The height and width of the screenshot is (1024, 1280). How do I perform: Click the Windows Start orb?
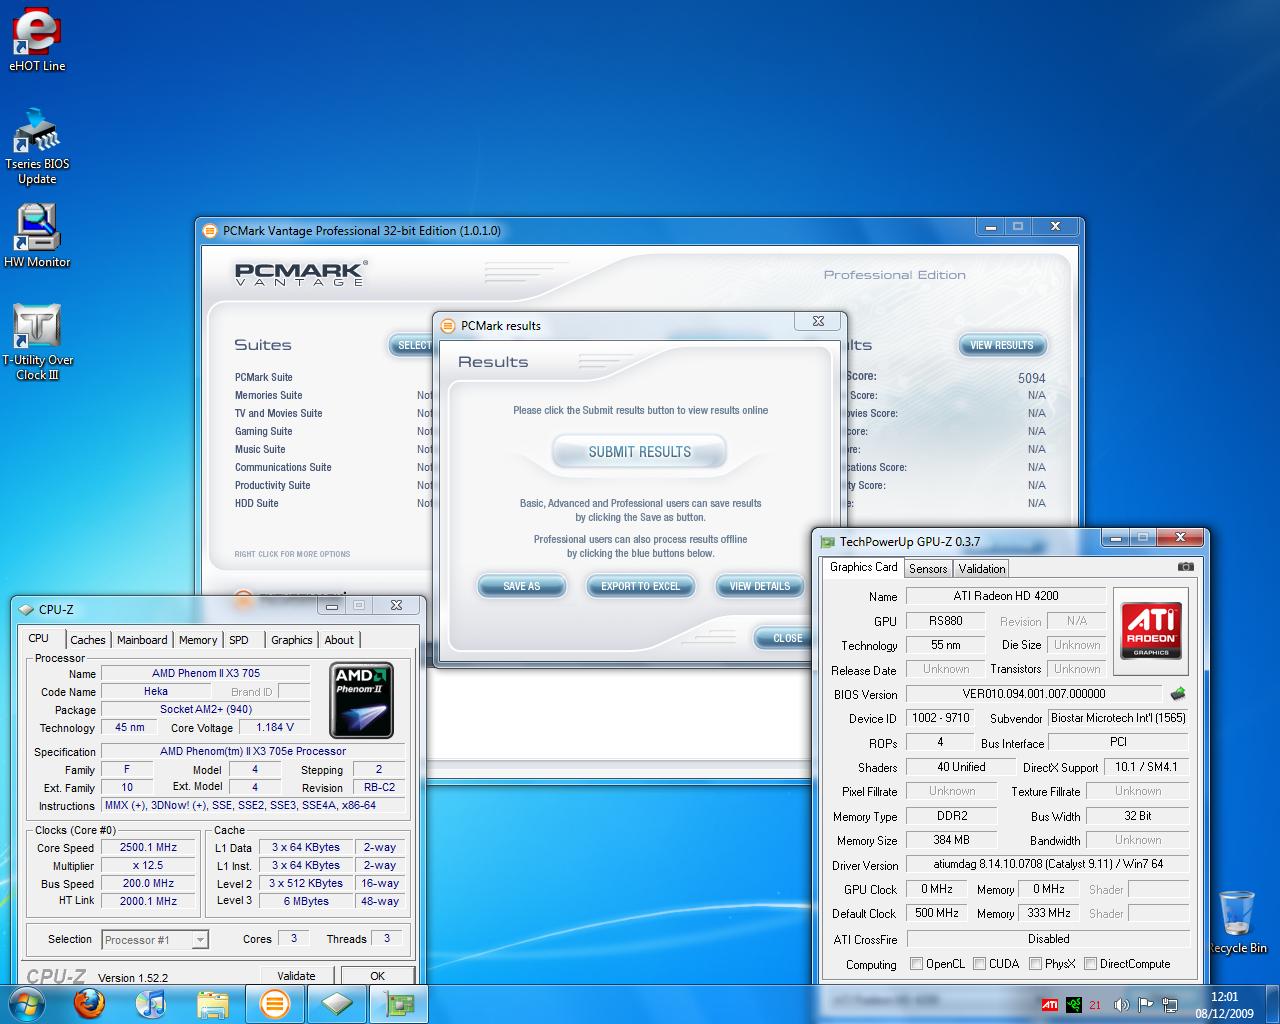pos(26,1003)
